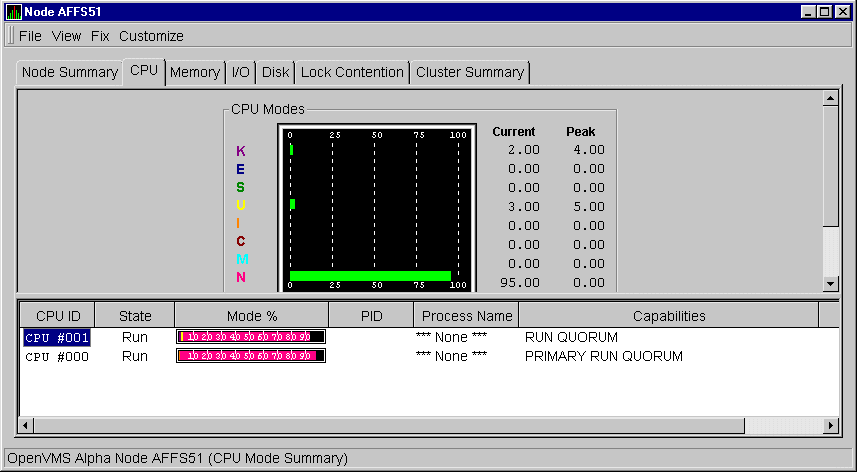Select the CPU #001 row

(x=57, y=337)
